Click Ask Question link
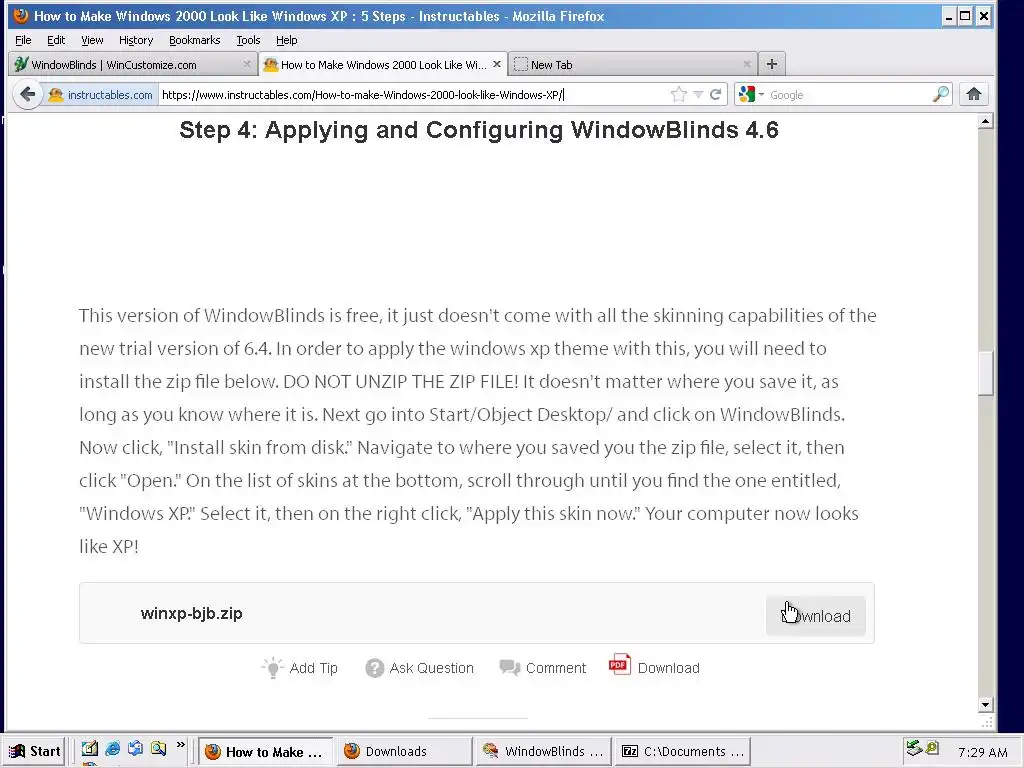Screen dimensions: 1024x768 tap(420, 667)
